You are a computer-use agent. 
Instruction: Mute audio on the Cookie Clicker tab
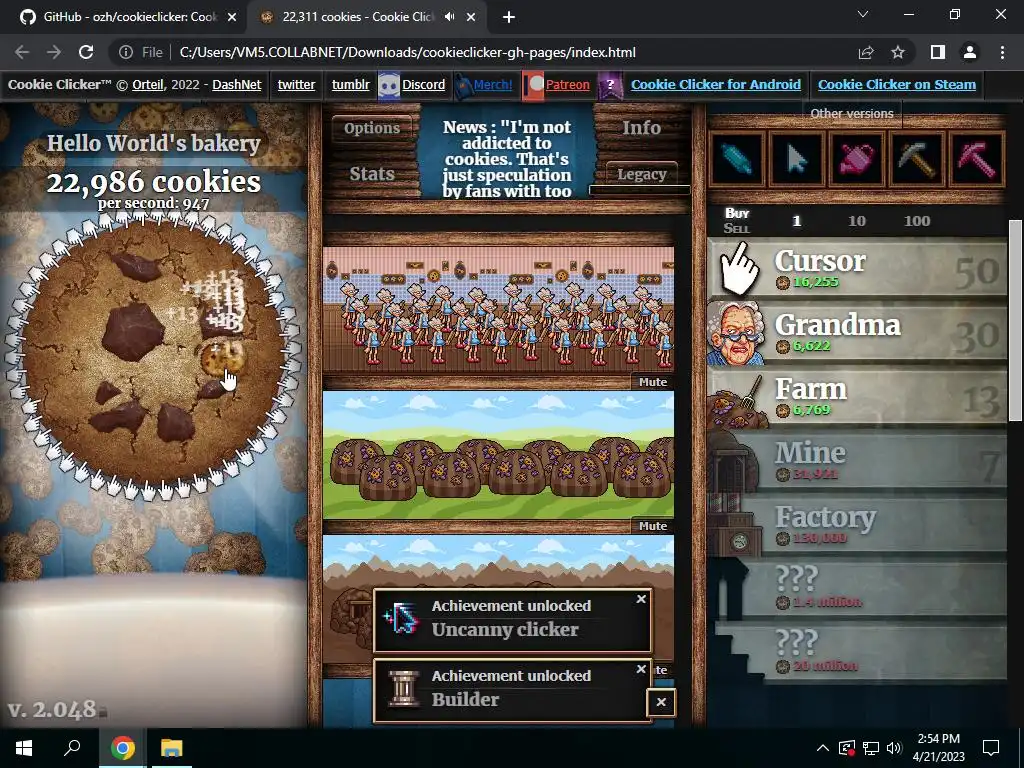(449, 17)
